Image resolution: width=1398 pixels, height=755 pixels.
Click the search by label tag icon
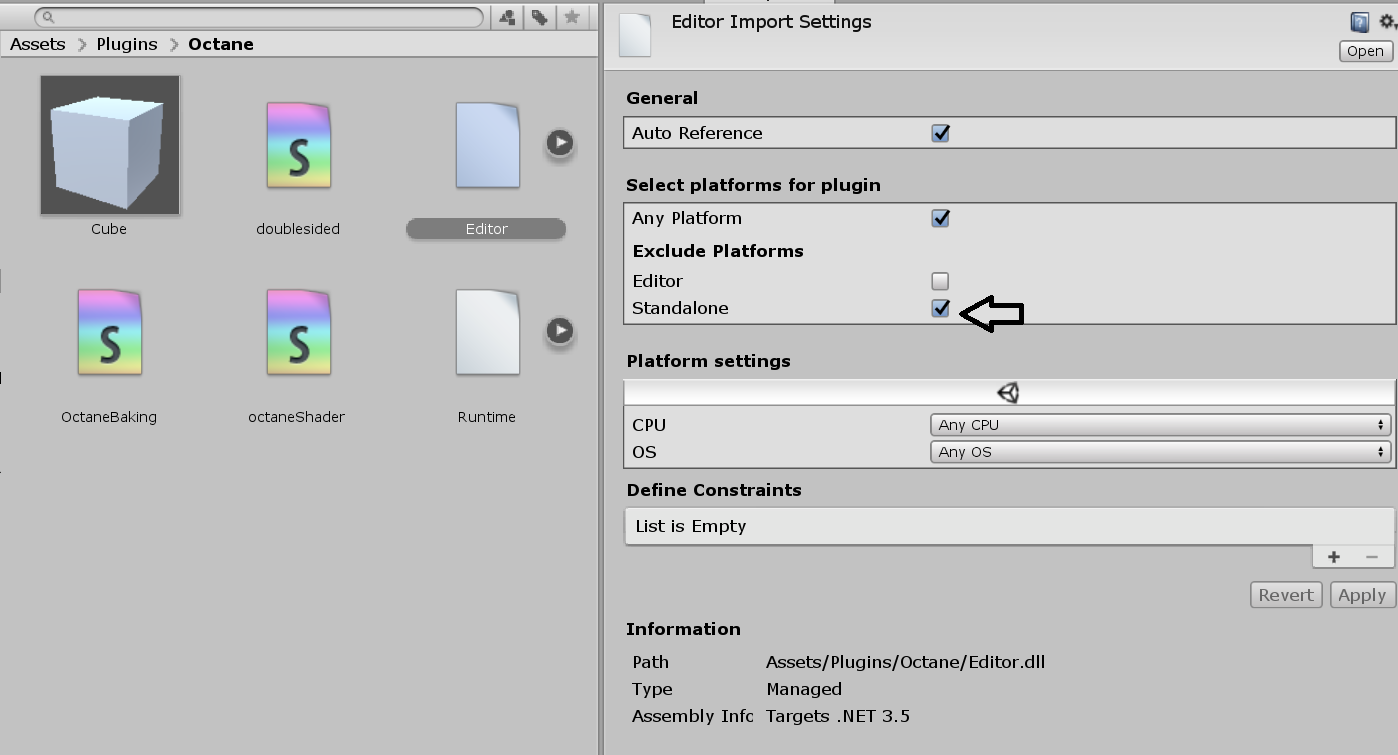539,17
